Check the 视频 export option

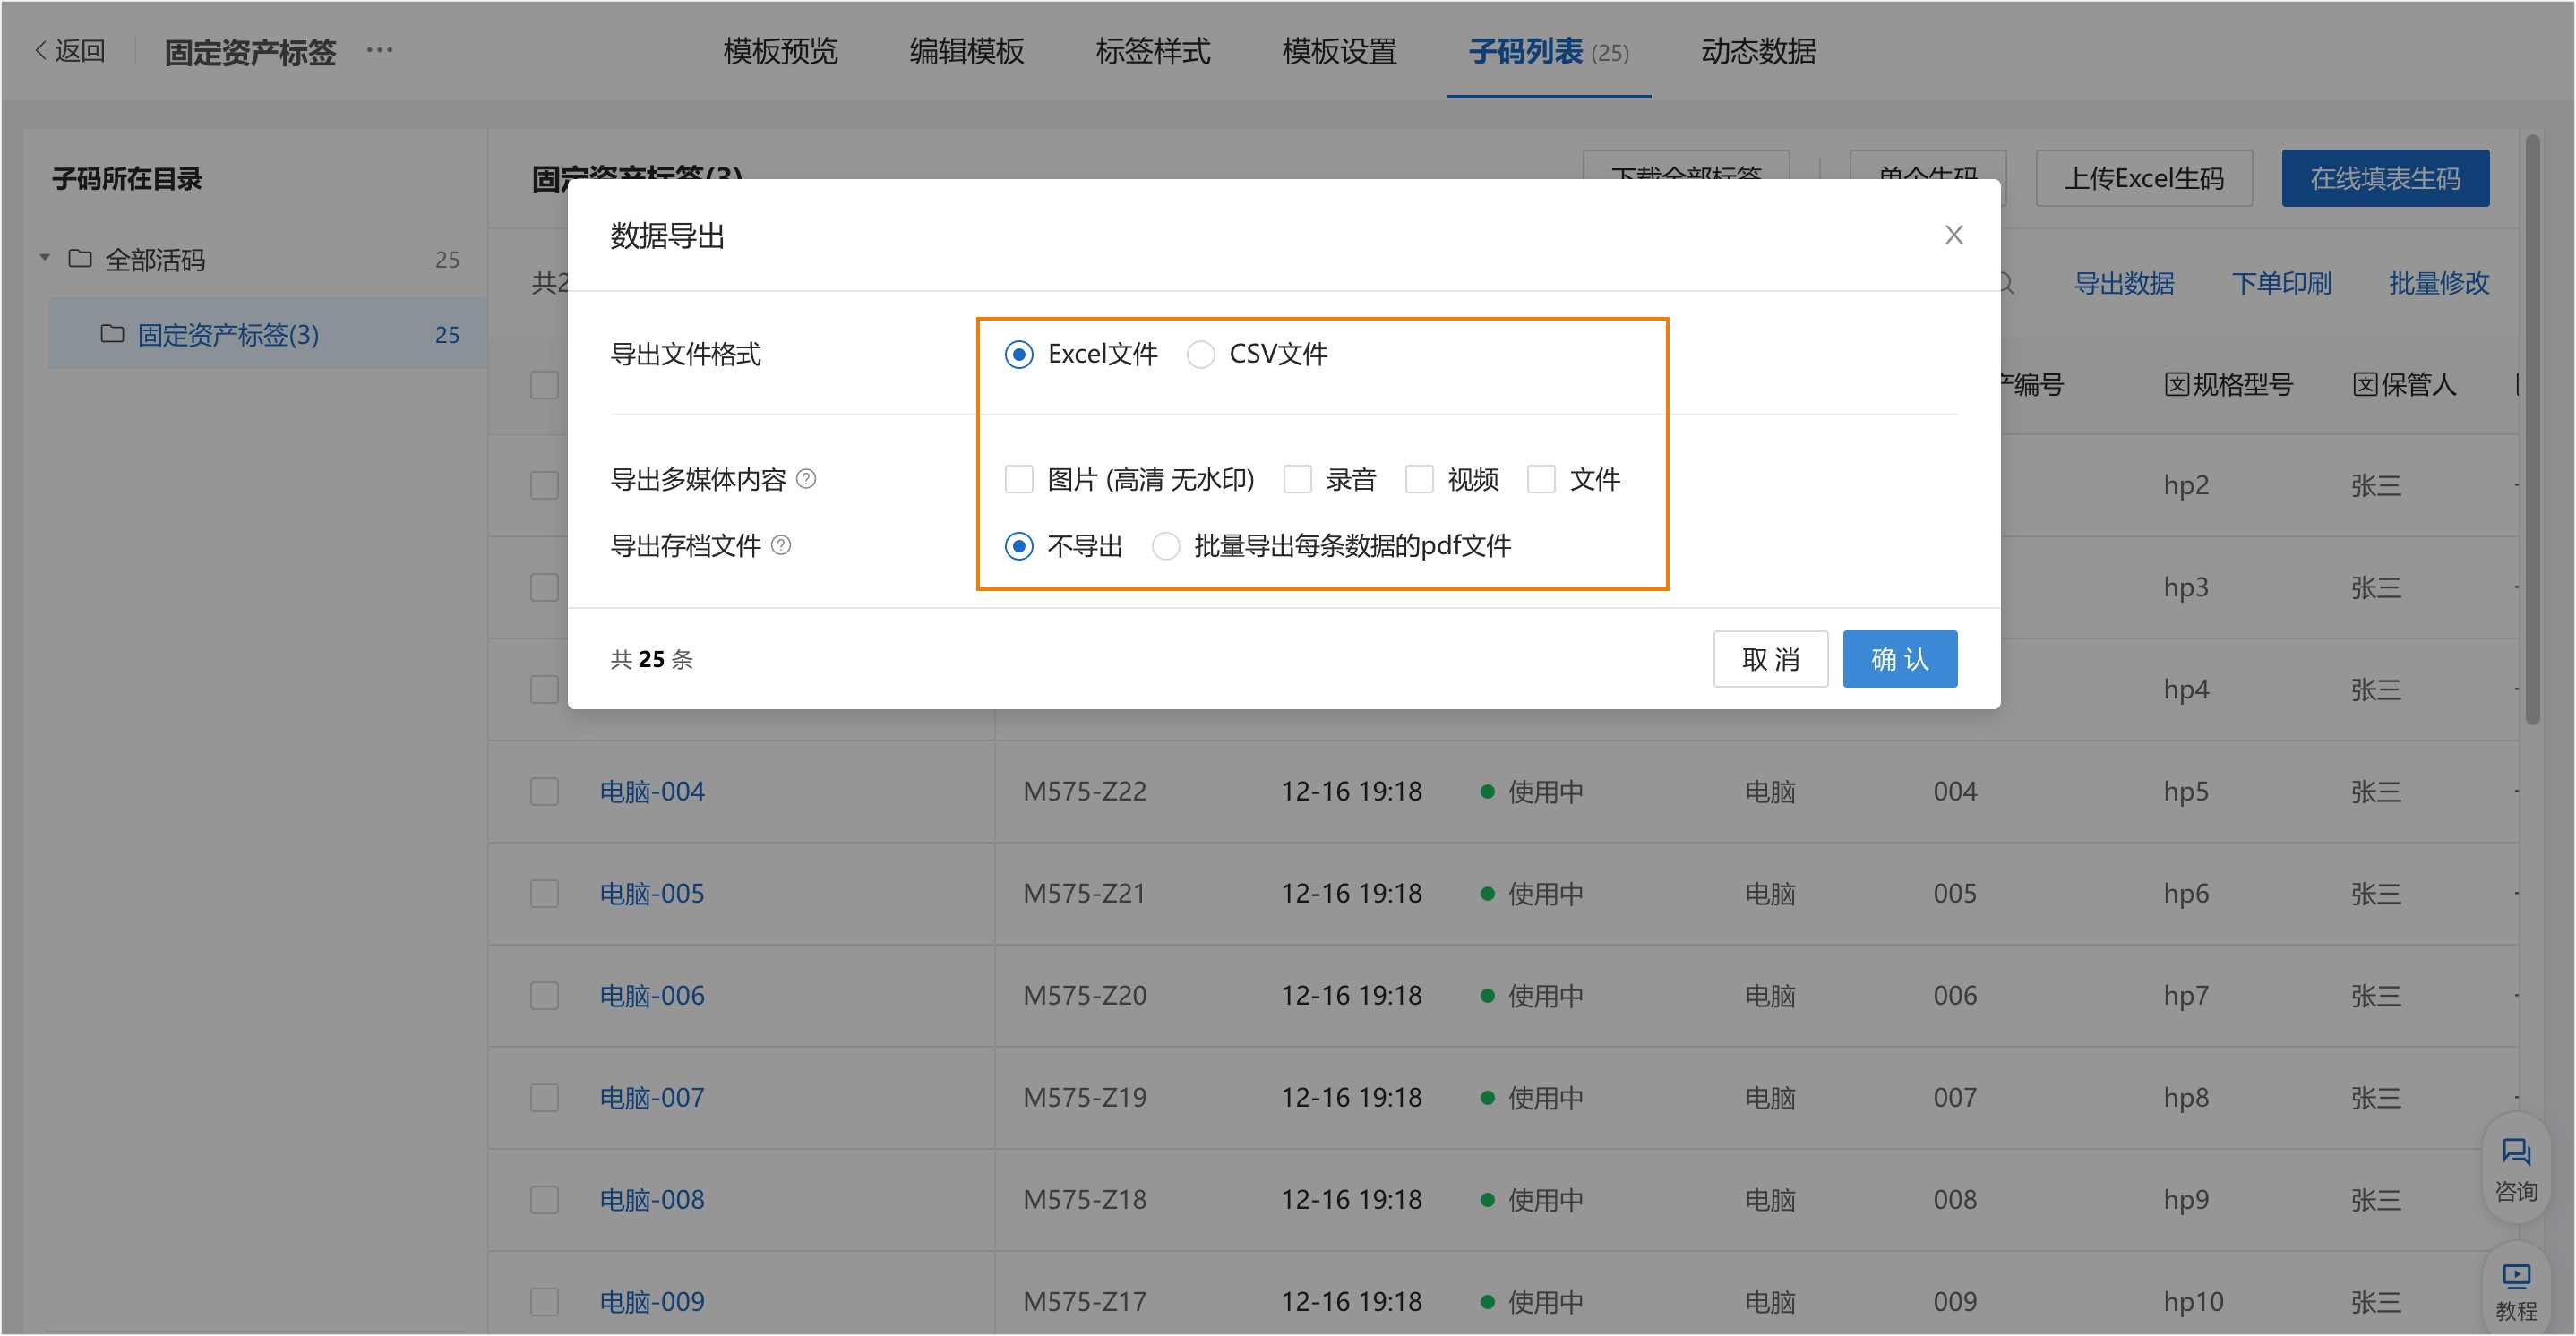[1419, 479]
